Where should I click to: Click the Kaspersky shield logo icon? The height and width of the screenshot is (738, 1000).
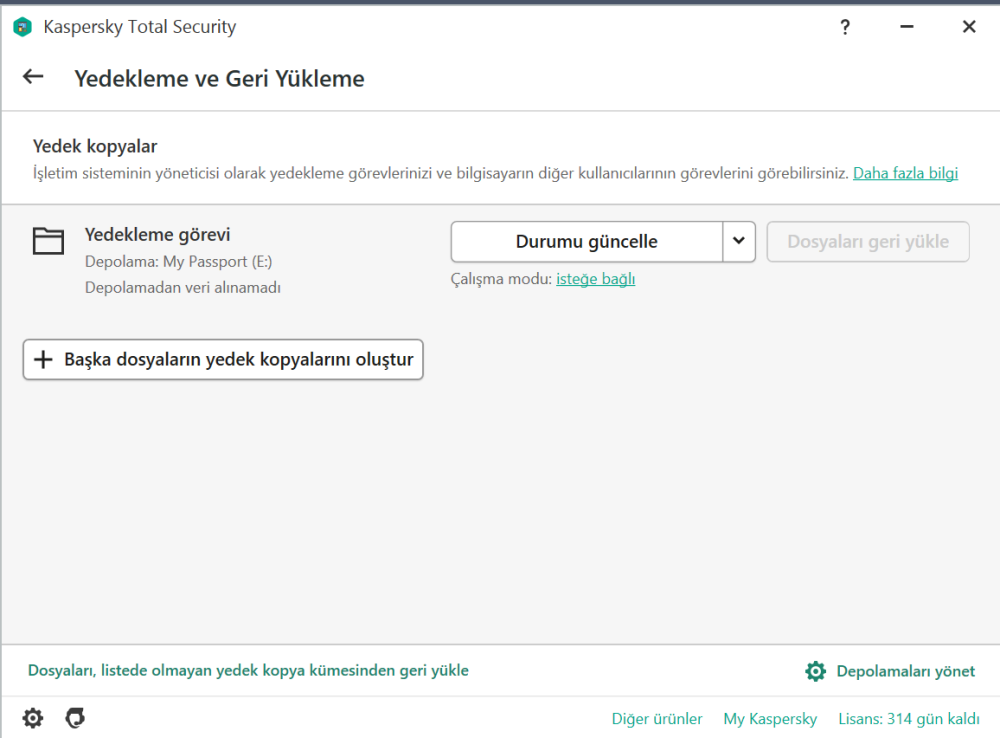coord(22,27)
